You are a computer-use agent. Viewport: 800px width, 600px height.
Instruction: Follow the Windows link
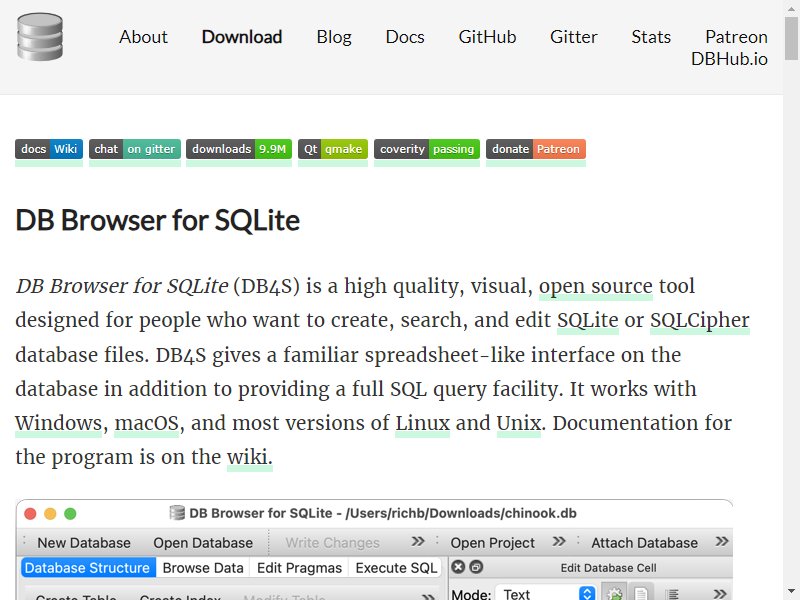pos(59,423)
